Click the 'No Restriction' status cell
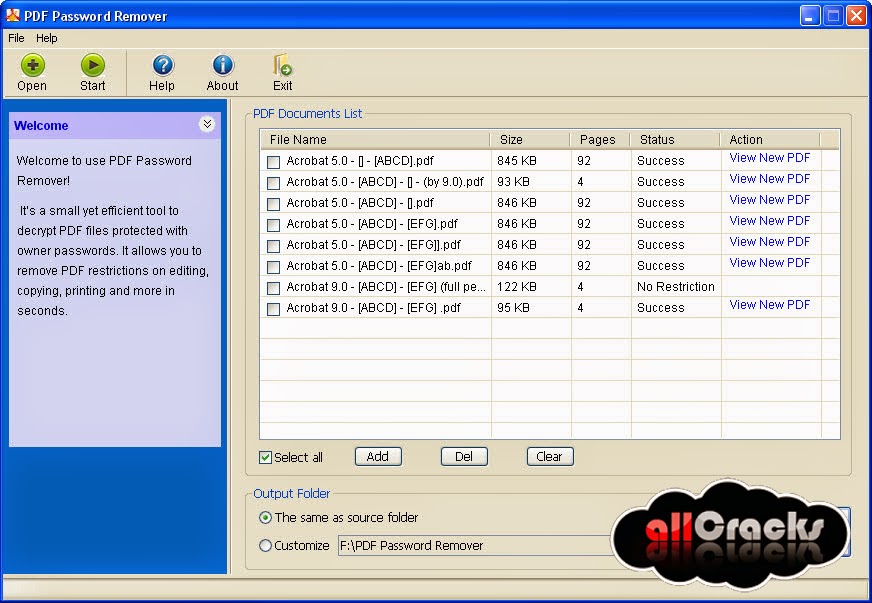Screen dimensions: 872x603 pyautogui.click(x=676, y=287)
